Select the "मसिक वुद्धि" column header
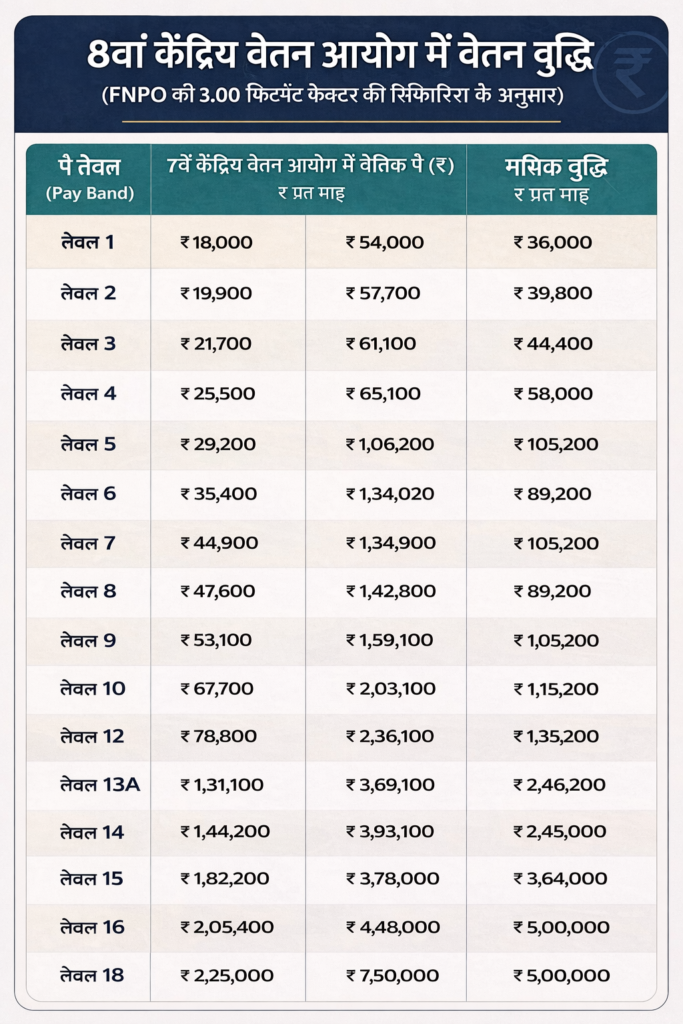Screen dimensions: 683x1024 [x=561, y=178]
